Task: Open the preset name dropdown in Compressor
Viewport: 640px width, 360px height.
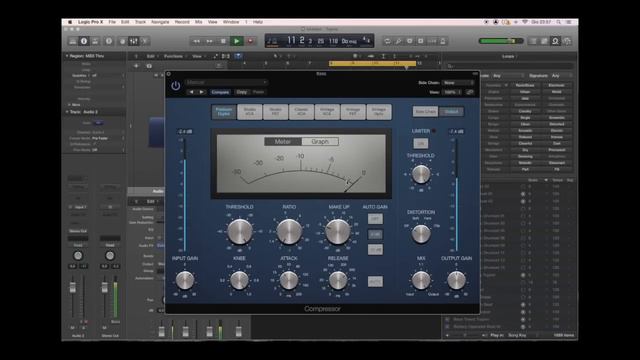Action: 226,82
